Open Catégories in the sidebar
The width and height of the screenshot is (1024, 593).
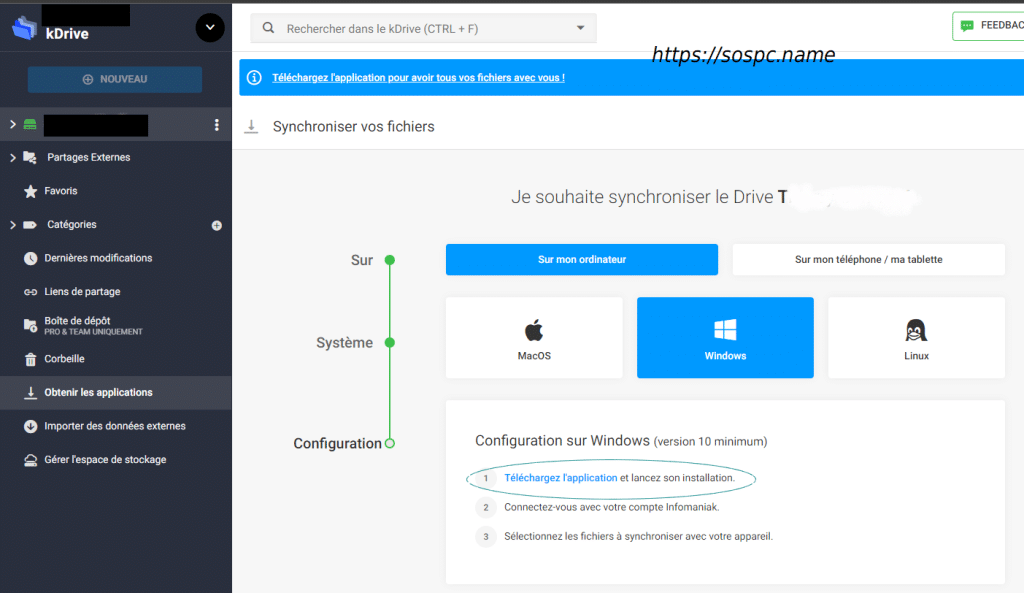click(x=72, y=225)
